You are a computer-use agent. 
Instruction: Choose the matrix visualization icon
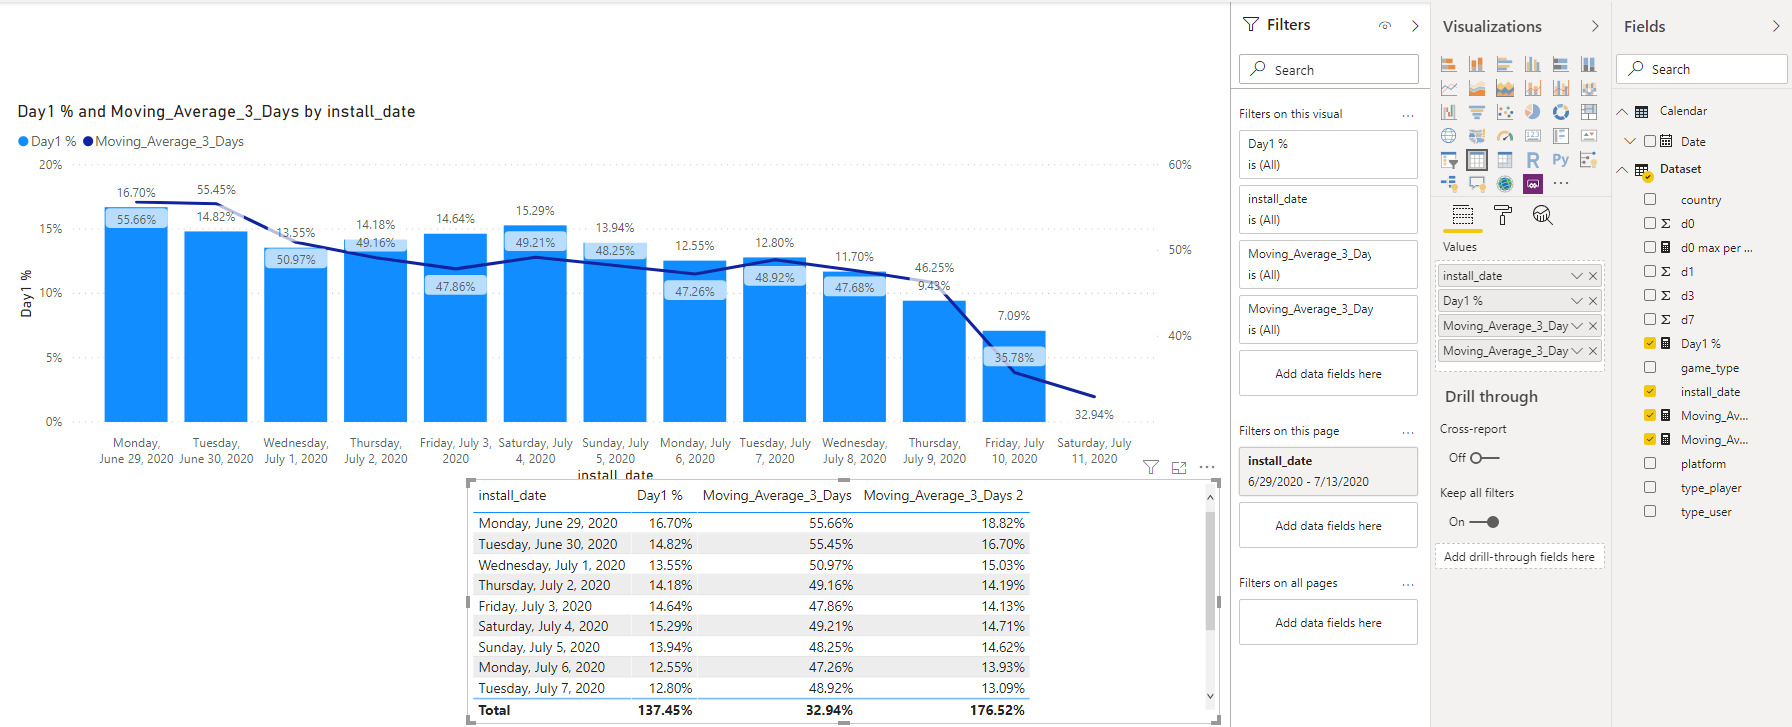(1504, 160)
